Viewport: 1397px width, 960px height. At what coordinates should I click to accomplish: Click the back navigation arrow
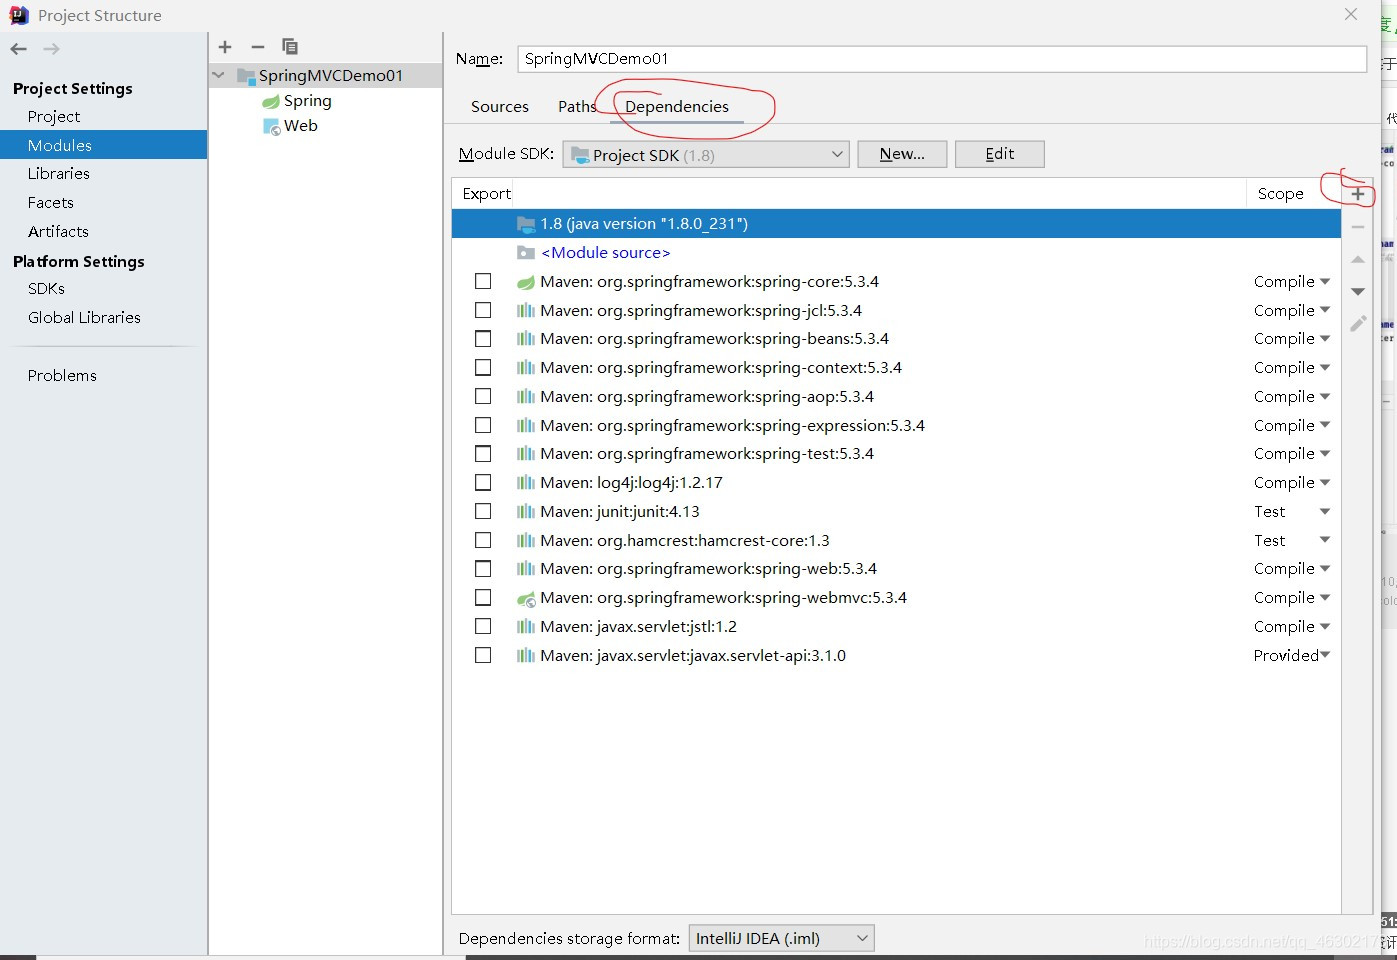click(x=19, y=48)
